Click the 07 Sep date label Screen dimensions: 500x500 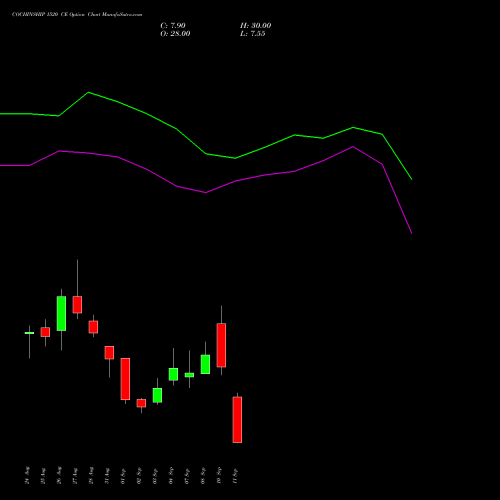pos(187,476)
